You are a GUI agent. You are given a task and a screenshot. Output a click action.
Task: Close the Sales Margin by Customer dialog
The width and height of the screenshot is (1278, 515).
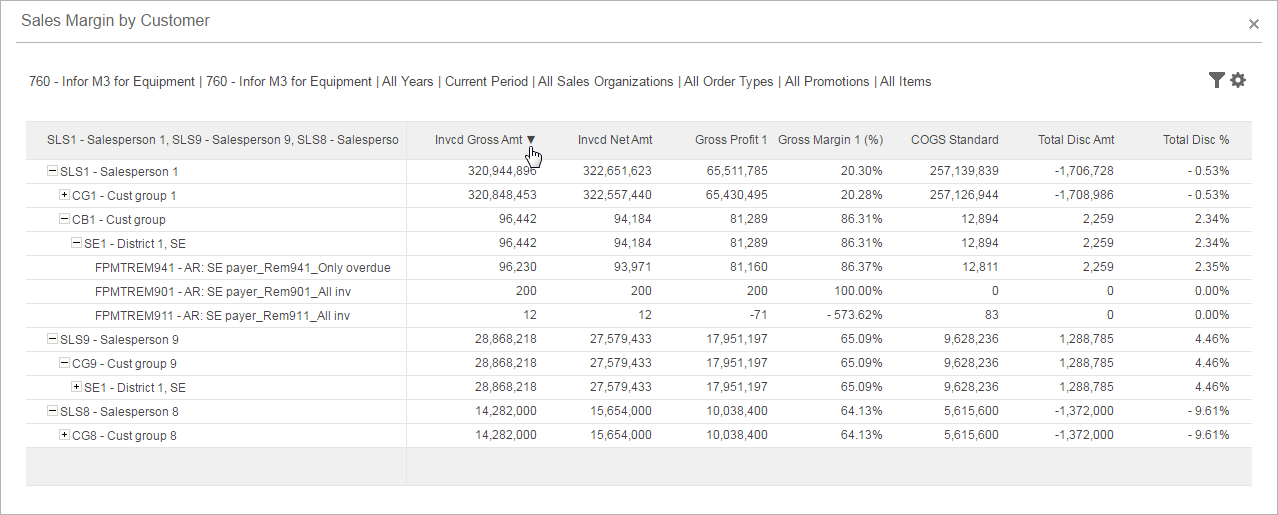1253,24
